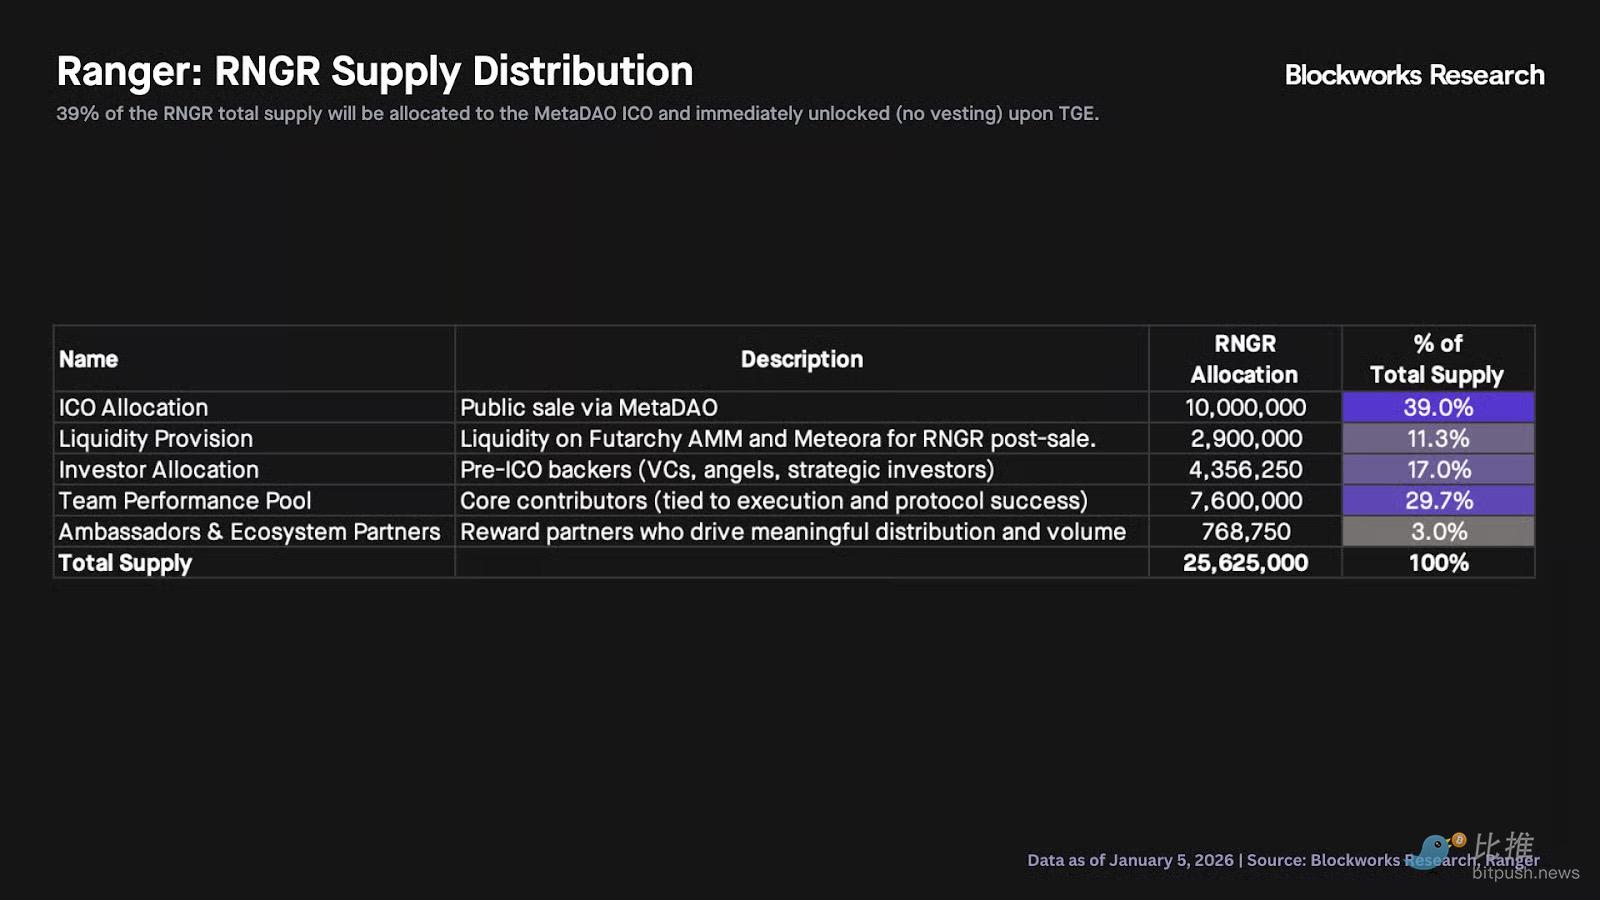Click the Ranger: RNGR Supply Distribution title
The image size is (1600, 900).
[x=375, y=72]
